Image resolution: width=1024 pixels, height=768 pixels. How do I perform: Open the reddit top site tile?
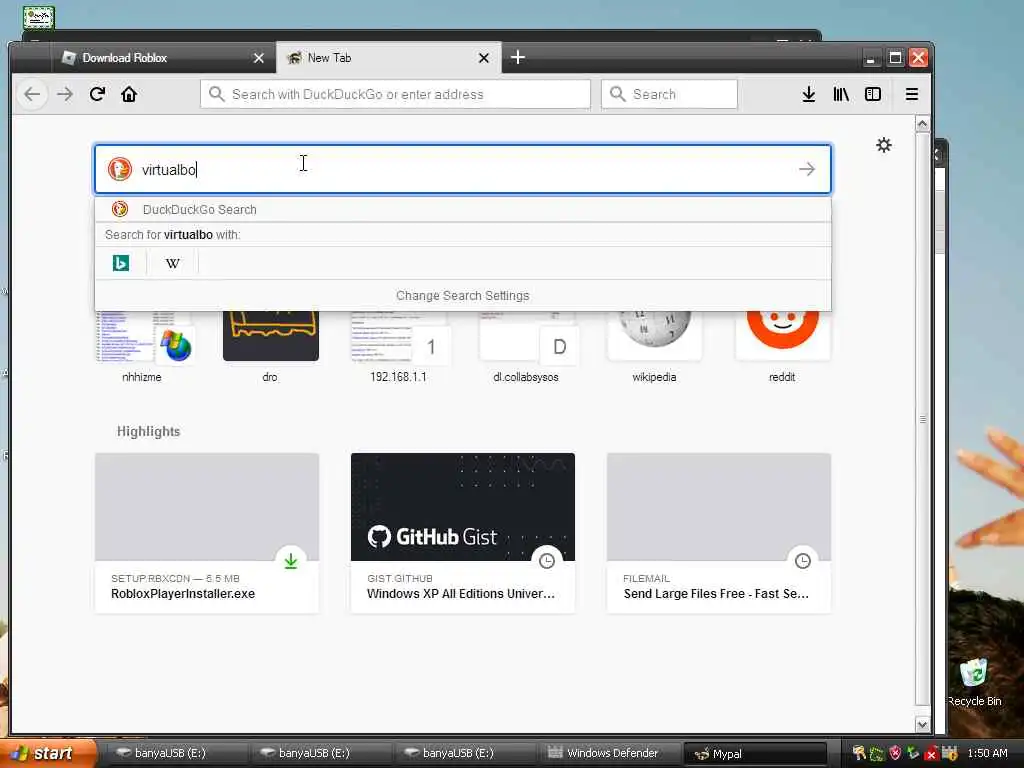[x=782, y=346]
